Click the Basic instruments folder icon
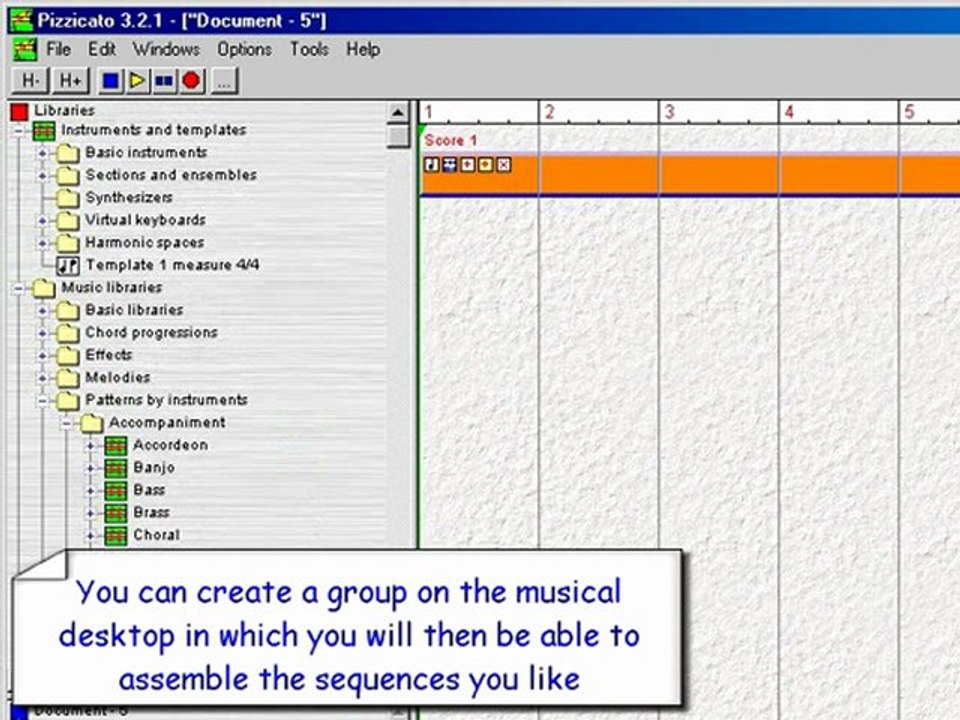 [x=68, y=153]
